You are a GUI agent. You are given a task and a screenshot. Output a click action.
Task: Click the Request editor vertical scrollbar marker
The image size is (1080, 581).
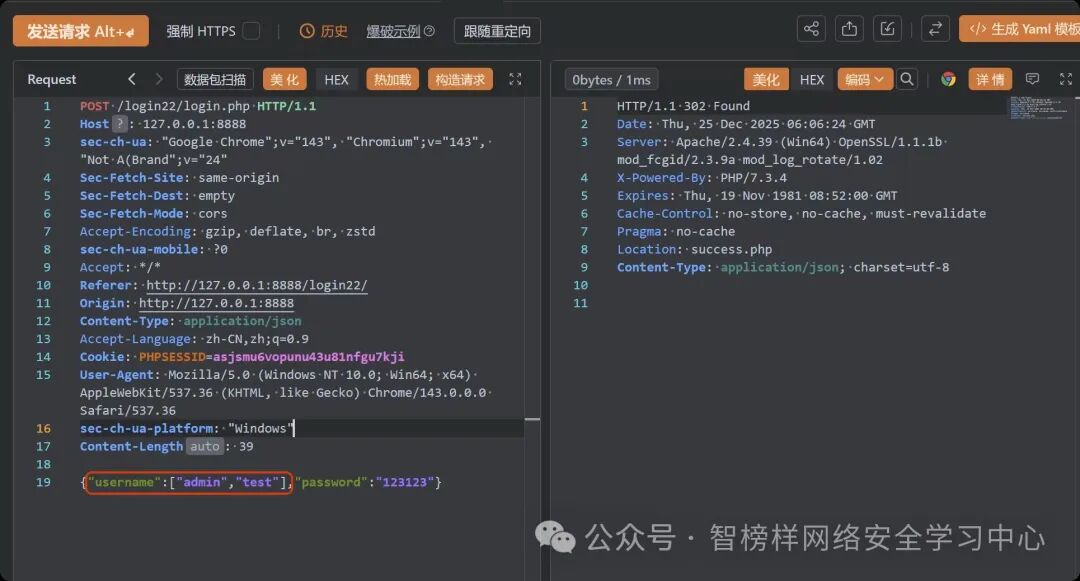[x=532, y=419]
